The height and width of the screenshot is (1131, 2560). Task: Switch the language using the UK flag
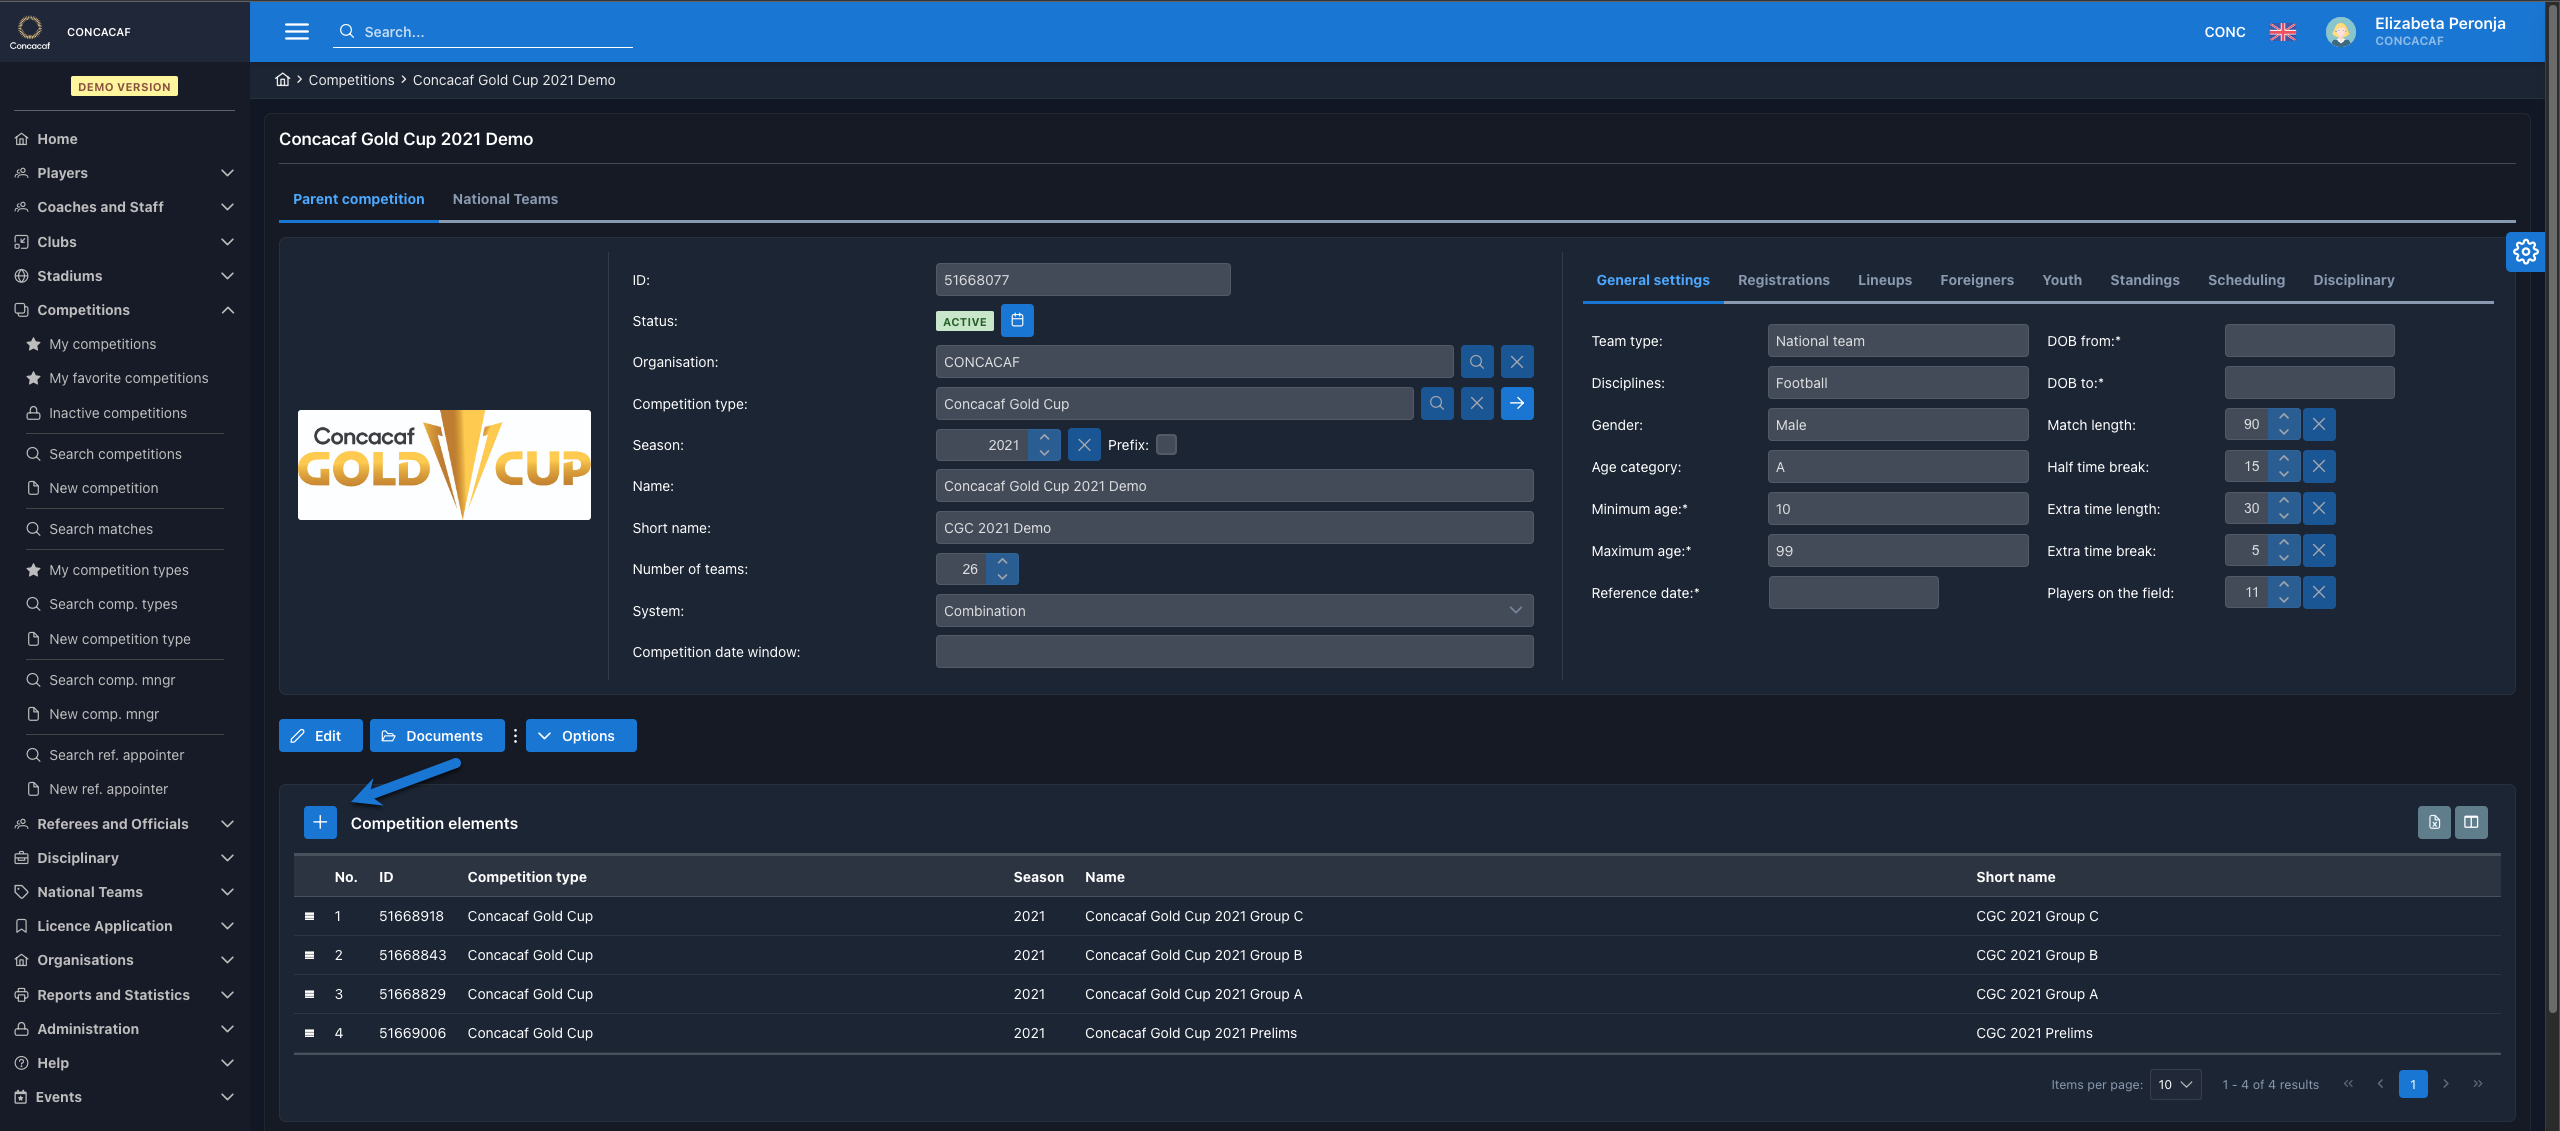click(x=2282, y=32)
